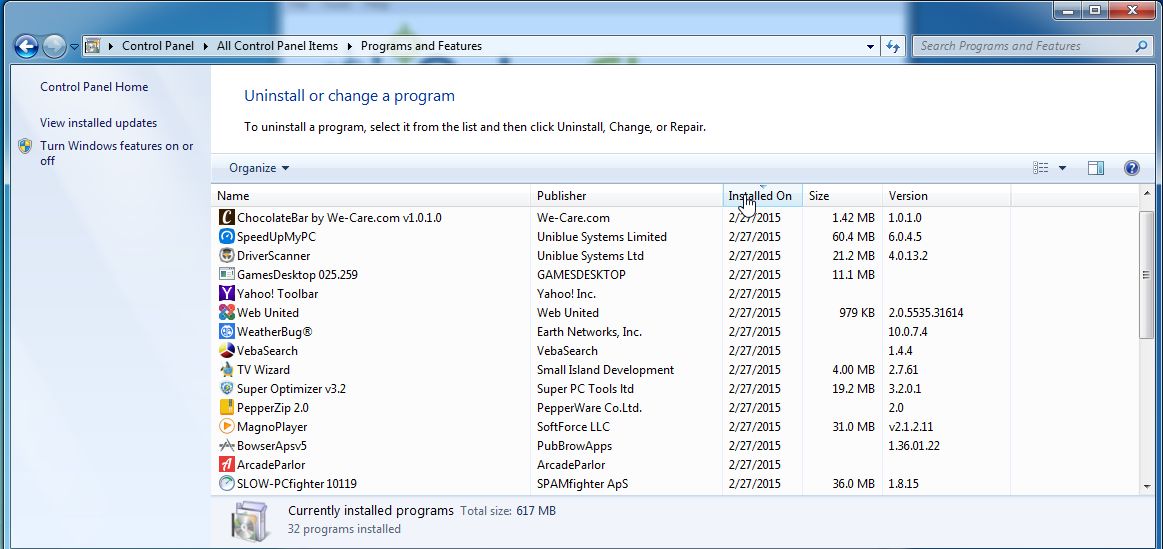Click the scrollbar up arrow
The image size is (1163, 549).
[1147, 194]
